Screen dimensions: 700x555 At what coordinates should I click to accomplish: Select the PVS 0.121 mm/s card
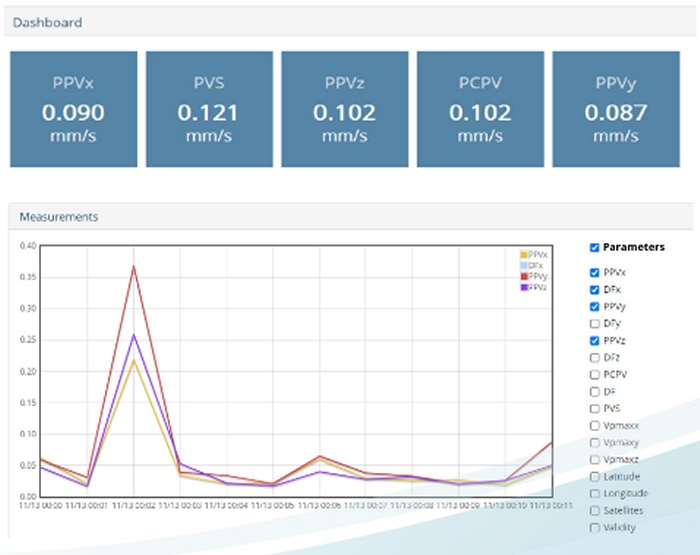[209, 109]
